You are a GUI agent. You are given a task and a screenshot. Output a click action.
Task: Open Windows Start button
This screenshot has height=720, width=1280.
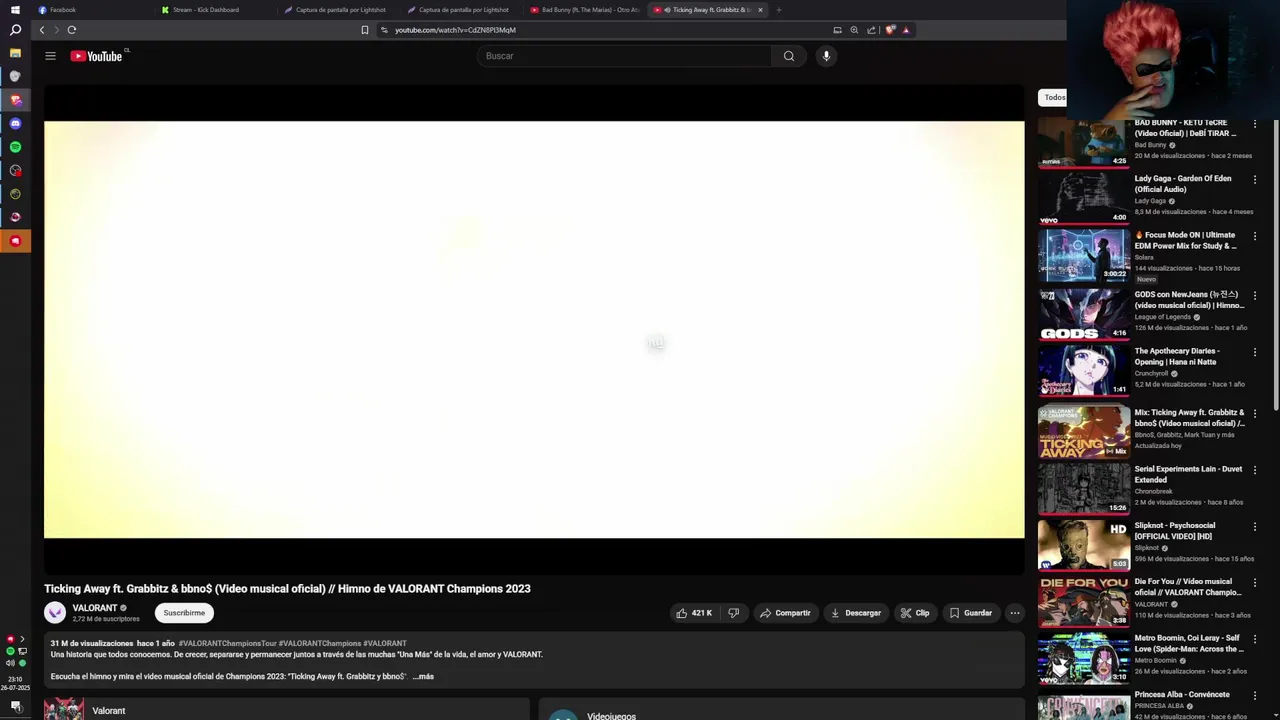[15, 9]
